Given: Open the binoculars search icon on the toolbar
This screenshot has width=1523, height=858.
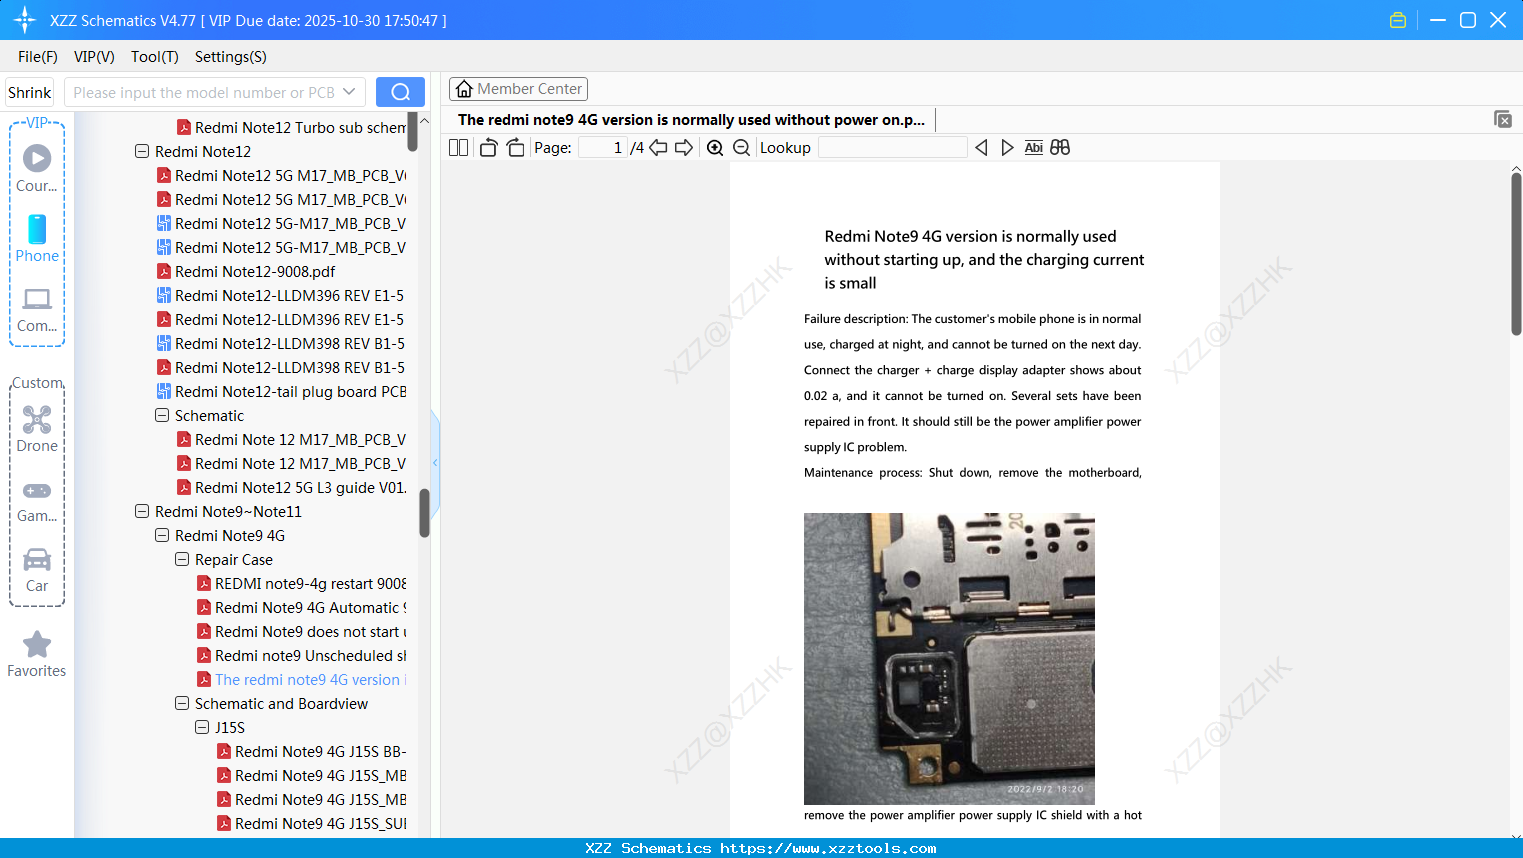Looking at the screenshot, I should pos(1060,147).
